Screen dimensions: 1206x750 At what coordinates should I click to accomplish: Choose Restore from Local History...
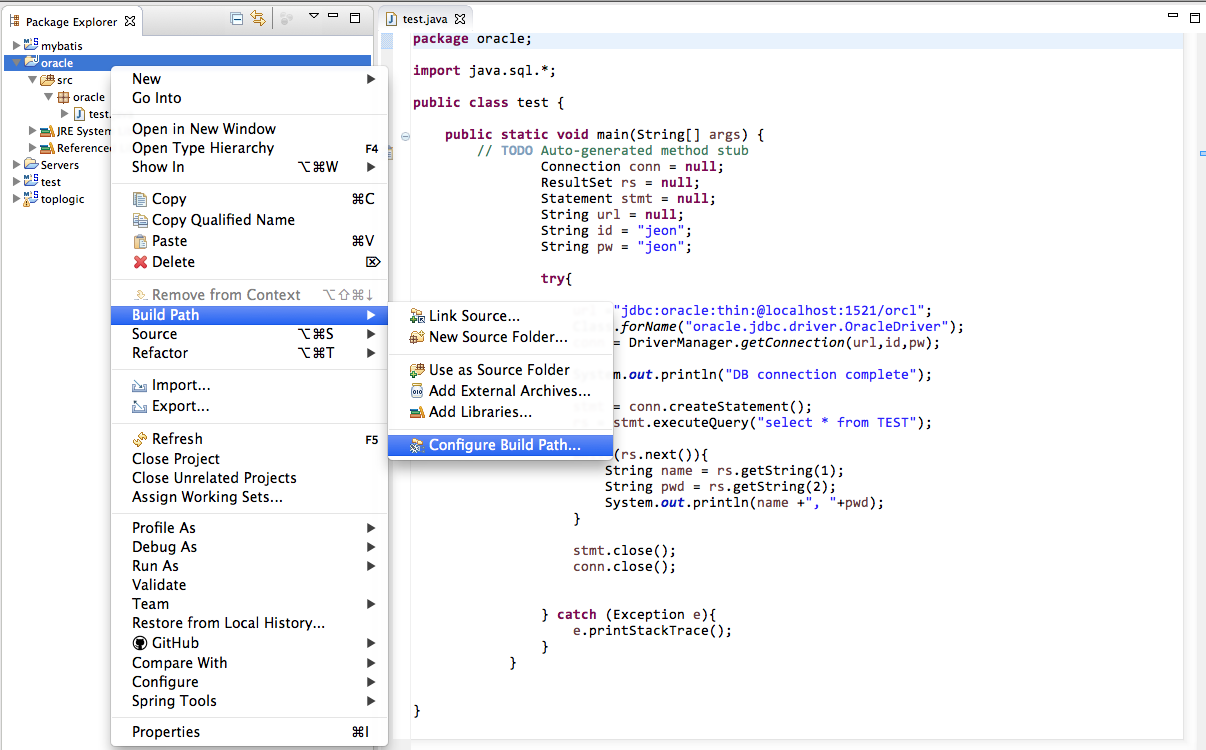click(249, 623)
